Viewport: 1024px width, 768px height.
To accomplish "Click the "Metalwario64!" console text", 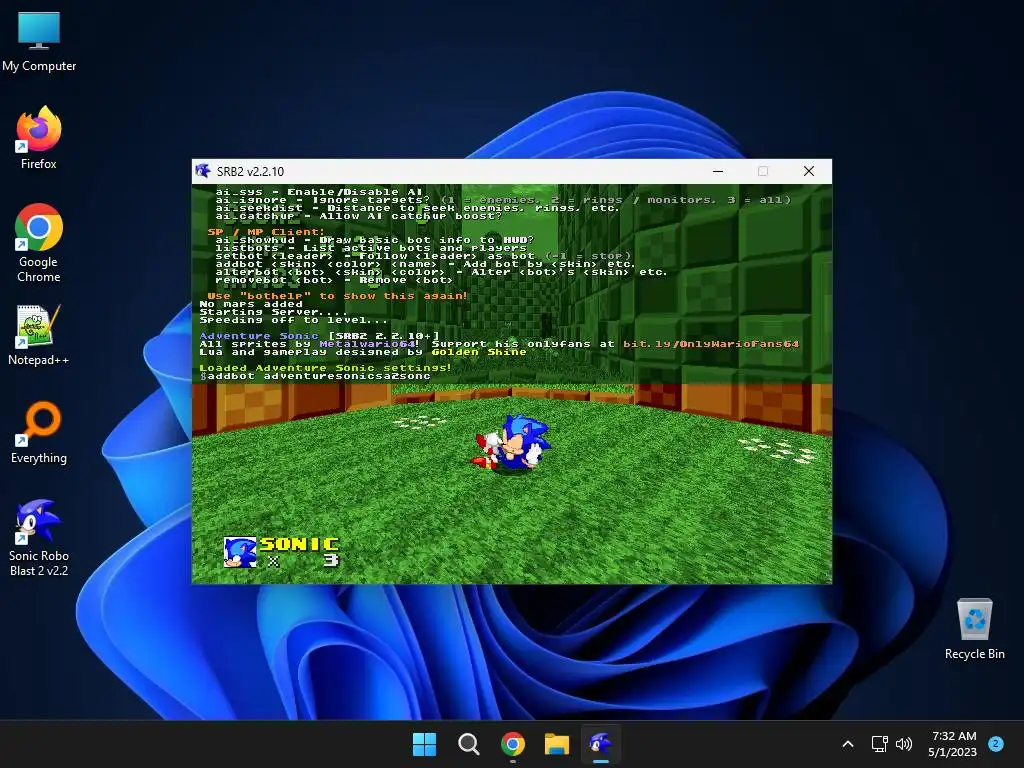I will 369,344.
